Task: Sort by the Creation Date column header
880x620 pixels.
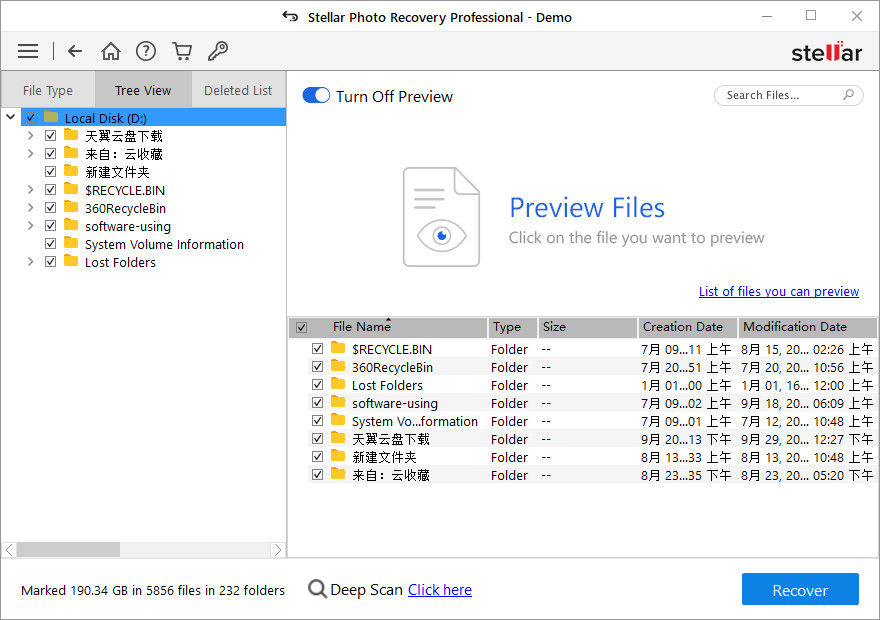Action: pos(688,327)
